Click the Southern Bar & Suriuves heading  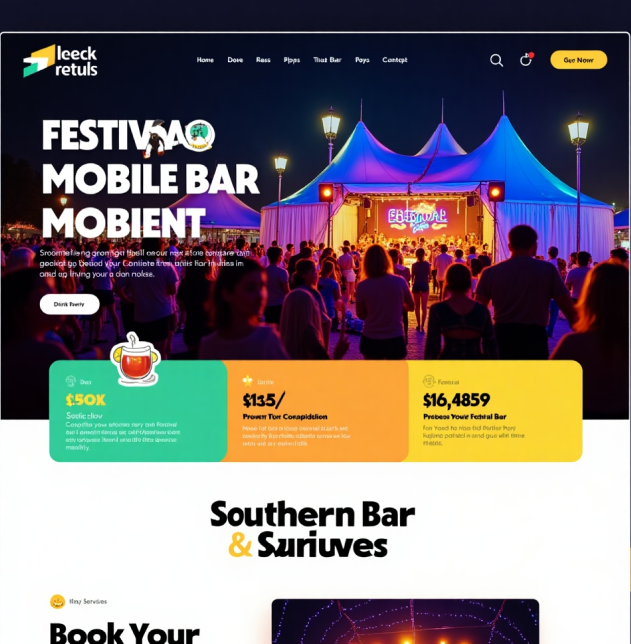coord(313,529)
